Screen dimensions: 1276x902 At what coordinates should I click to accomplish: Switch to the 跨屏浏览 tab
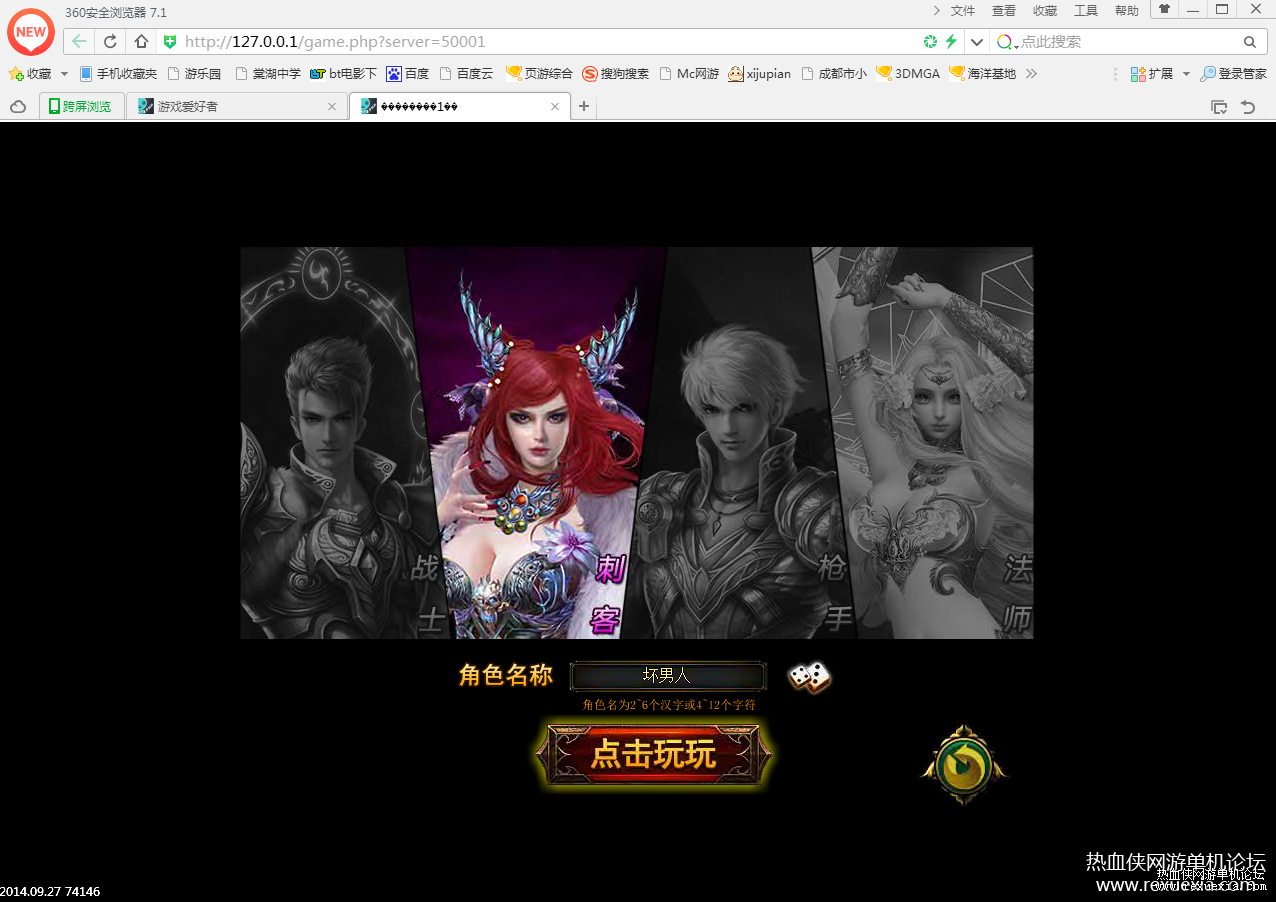coord(82,106)
